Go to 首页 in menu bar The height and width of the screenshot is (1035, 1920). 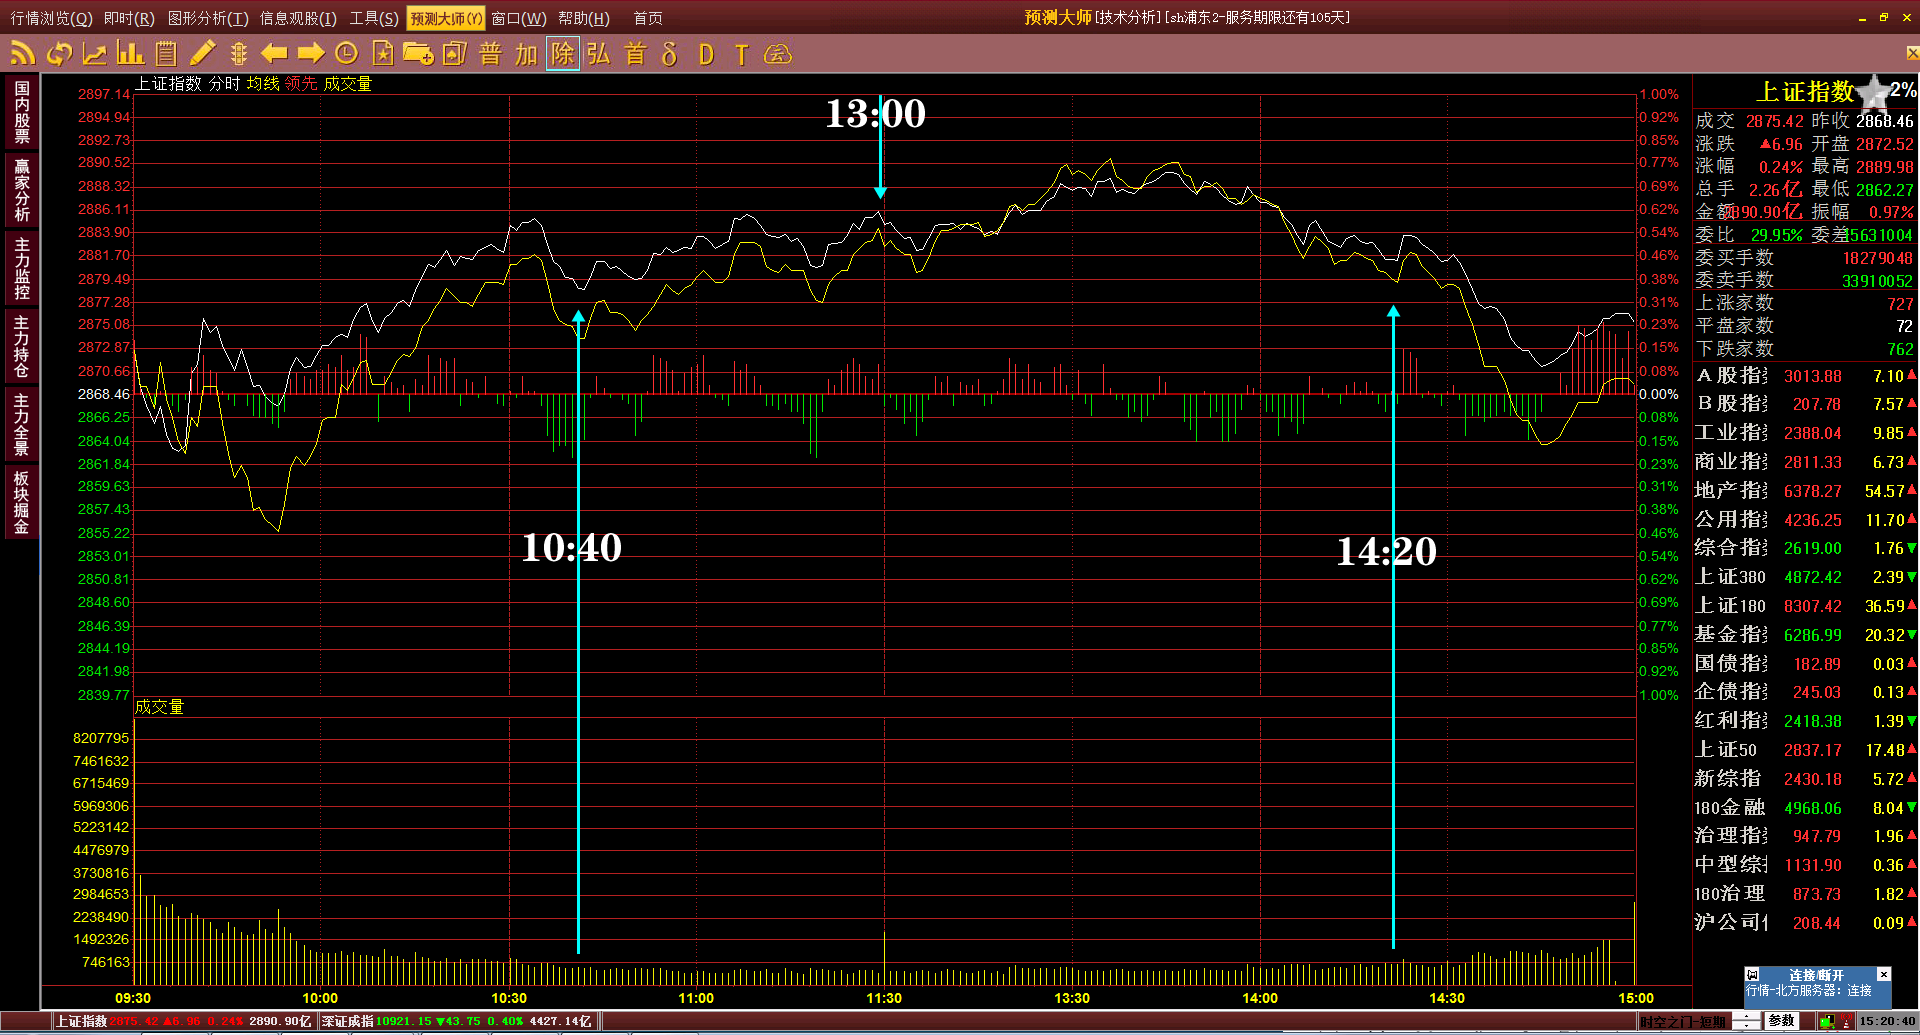(648, 18)
